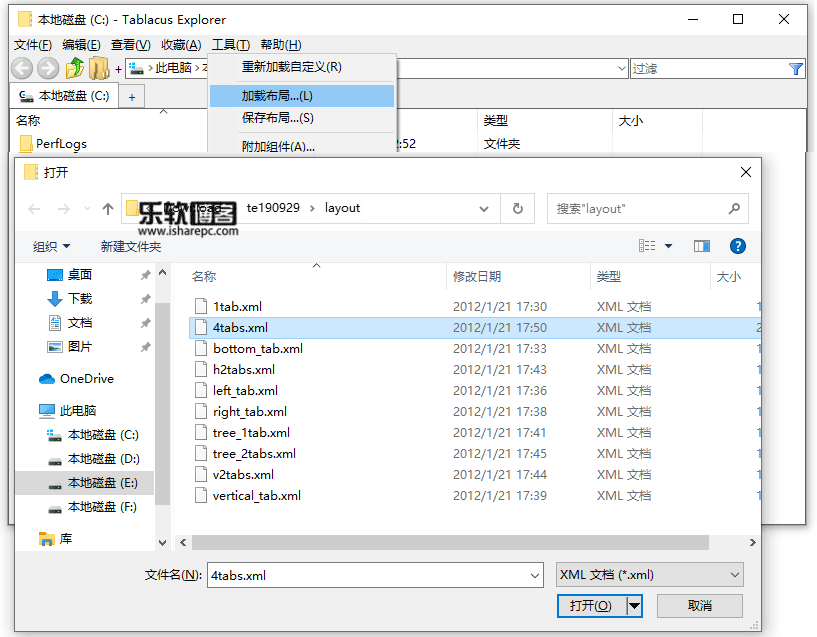Add a new tab in Tablacus Explorer
The height and width of the screenshot is (637, 817).
point(132,97)
